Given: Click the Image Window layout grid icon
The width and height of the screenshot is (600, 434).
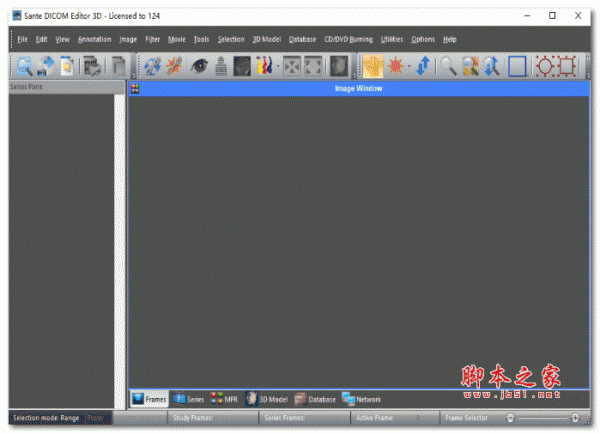Looking at the screenshot, I should pos(135,88).
